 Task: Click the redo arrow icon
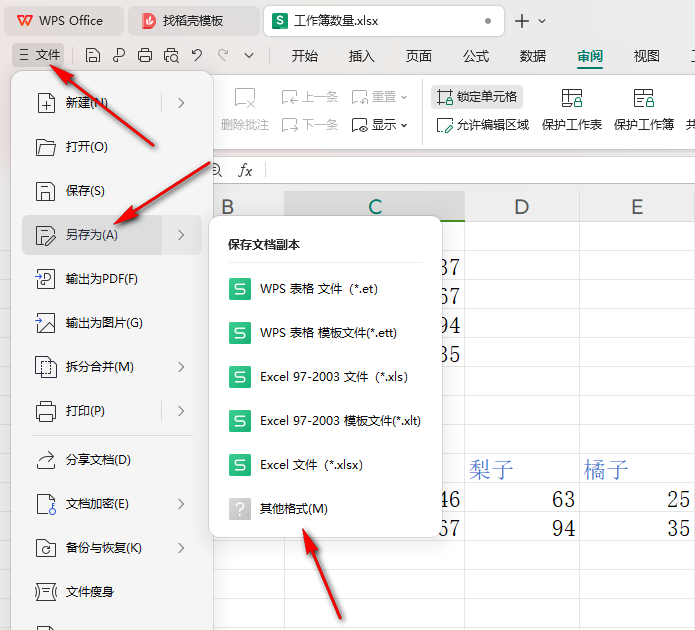(x=223, y=56)
